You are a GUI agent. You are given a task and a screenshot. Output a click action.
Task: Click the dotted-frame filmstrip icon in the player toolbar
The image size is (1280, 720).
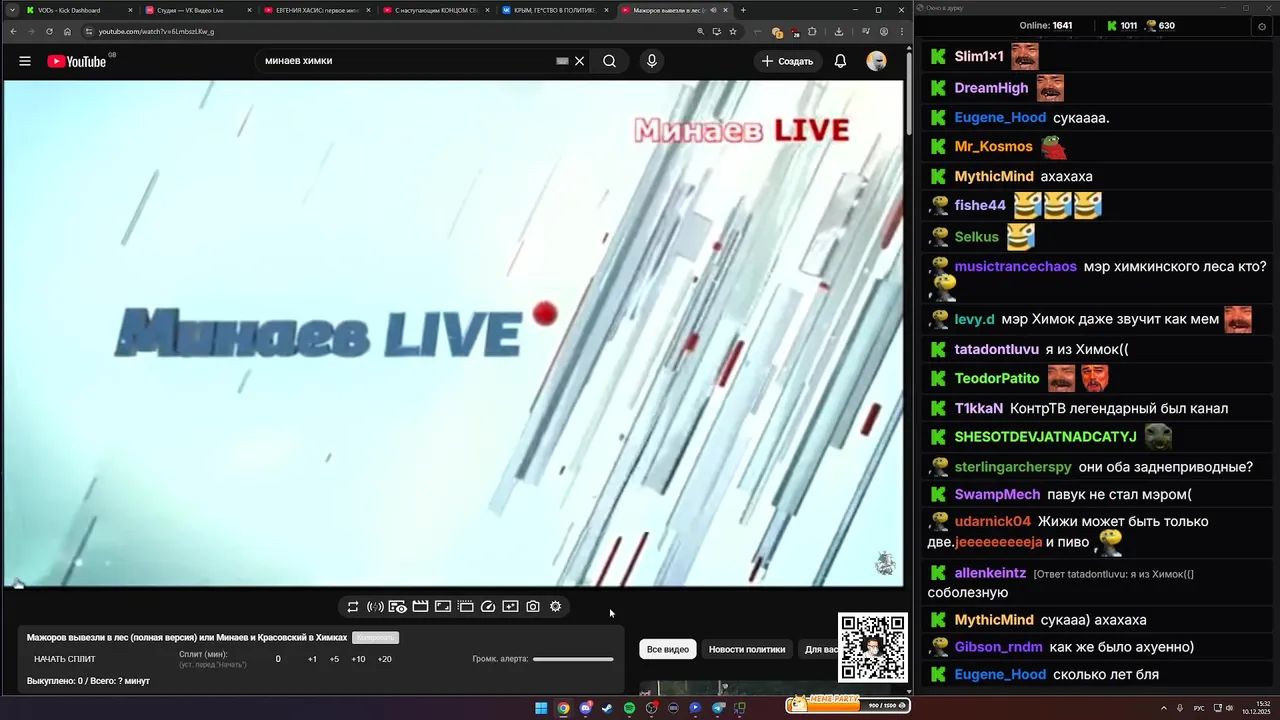coord(465,606)
